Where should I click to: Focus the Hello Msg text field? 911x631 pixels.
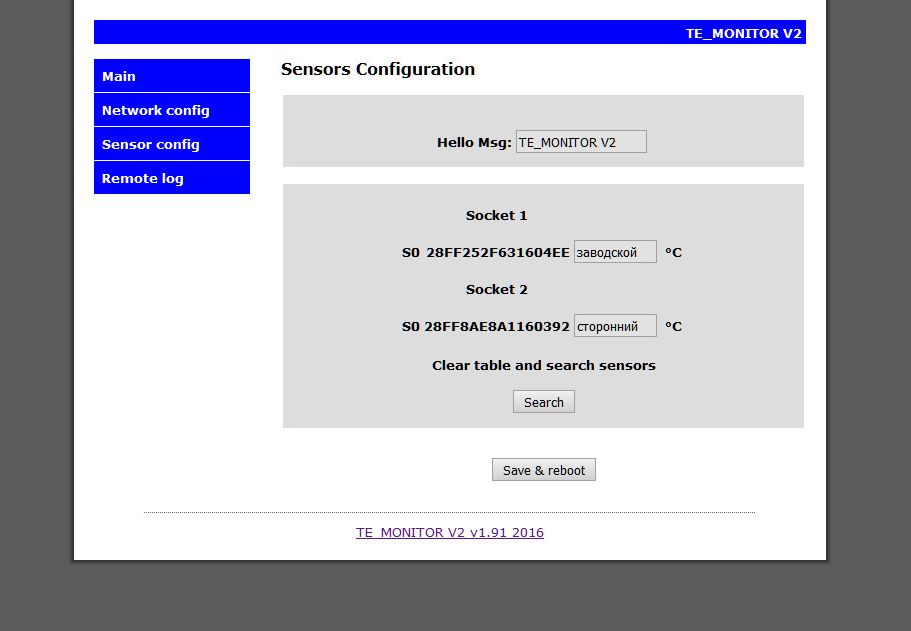pos(581,142)
